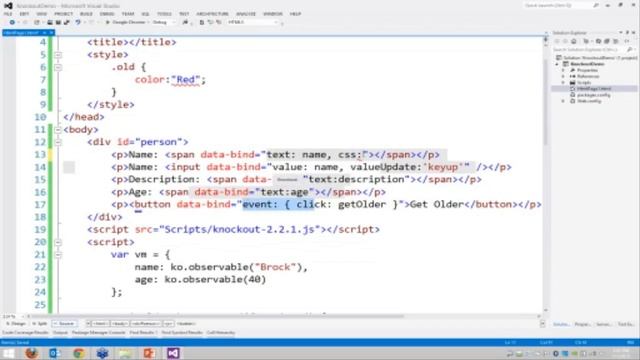The image size is (640, 360).
Task: Open Google Chrome from the taskbar
Action: 78,353
